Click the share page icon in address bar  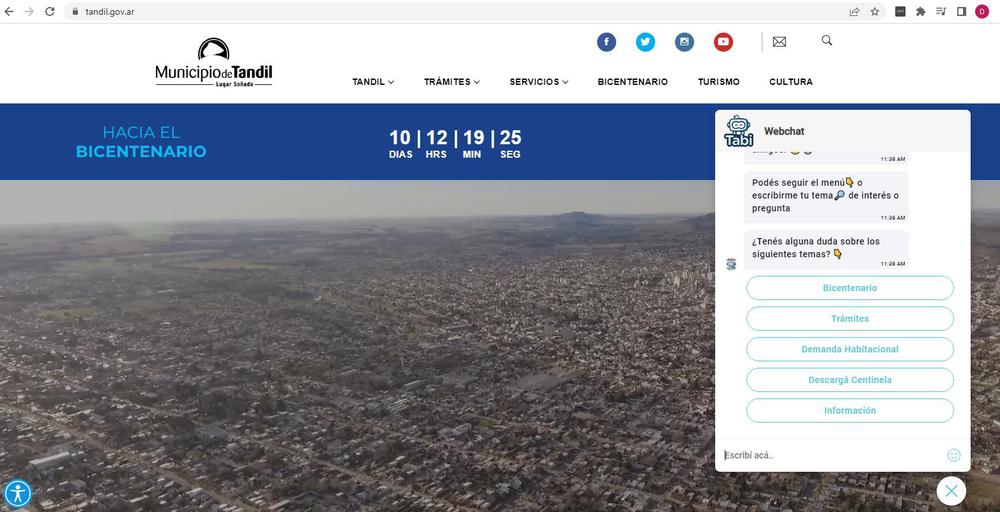854,11
